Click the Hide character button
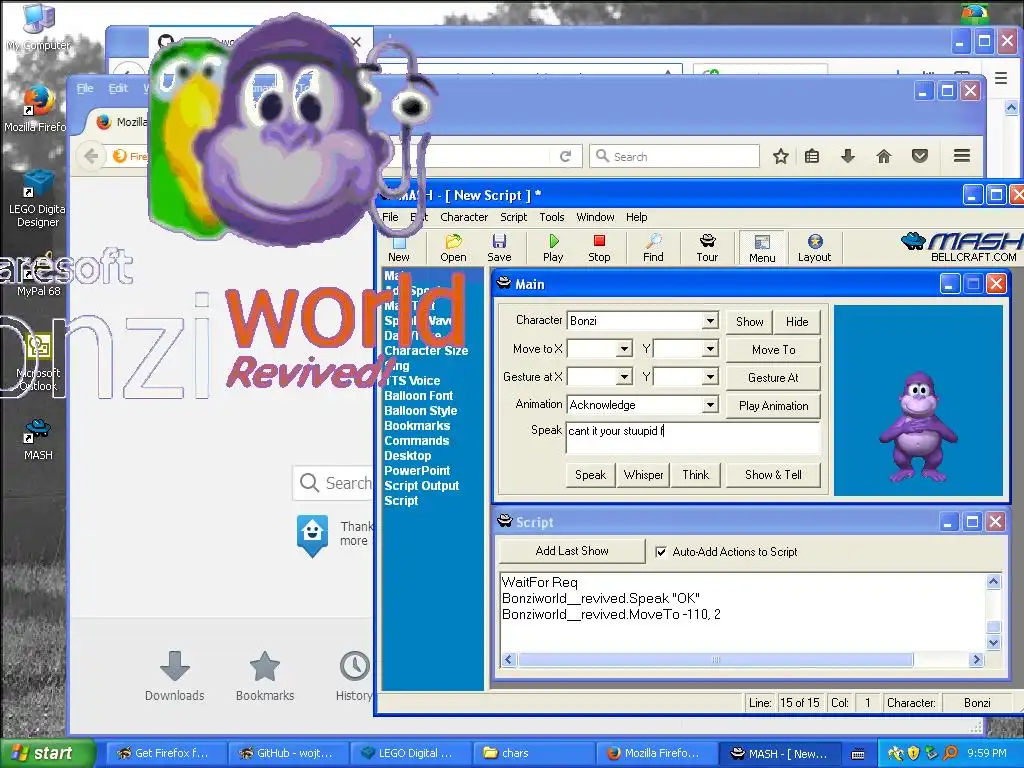Image resolution: width=1024 pixels, height=768 pixels. coord(797,321)
